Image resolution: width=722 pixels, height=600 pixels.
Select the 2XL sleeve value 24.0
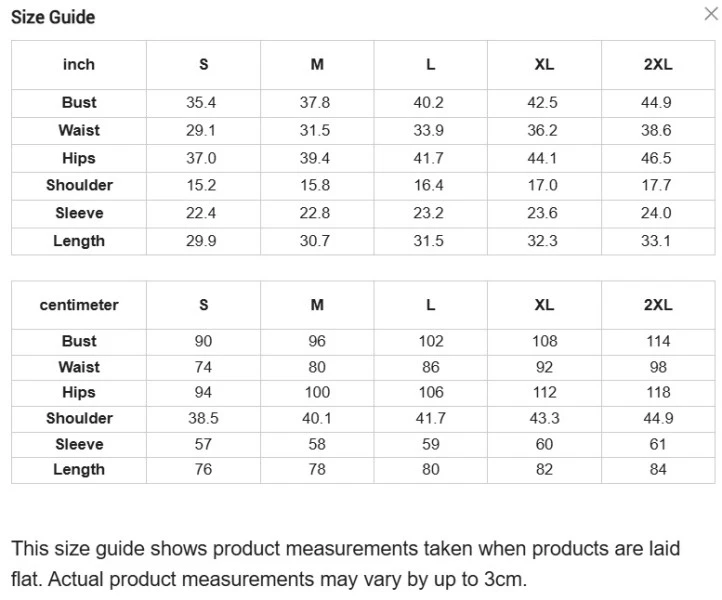(658, 213)
